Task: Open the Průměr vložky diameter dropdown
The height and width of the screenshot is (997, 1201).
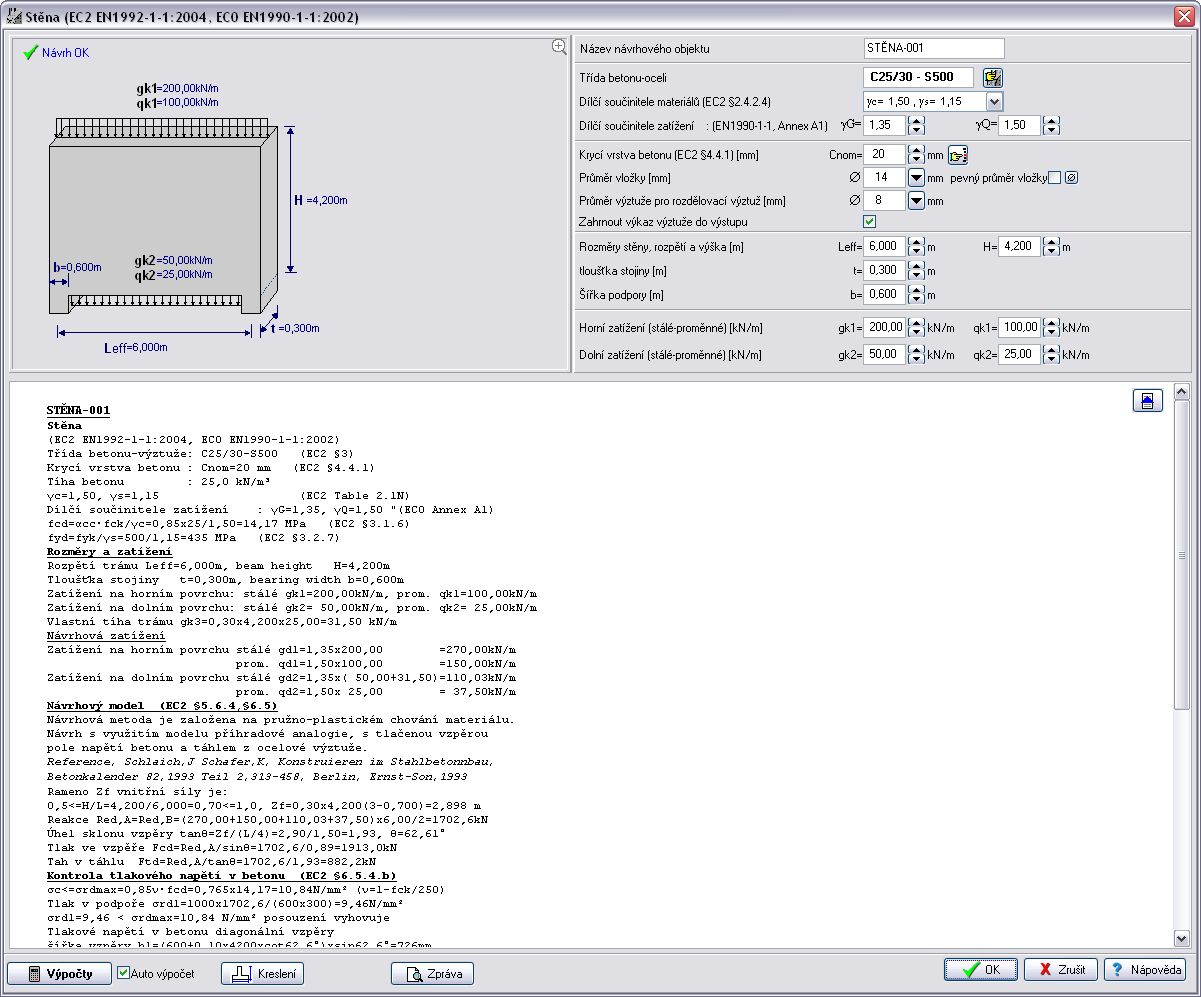Action: pos(916,178)
